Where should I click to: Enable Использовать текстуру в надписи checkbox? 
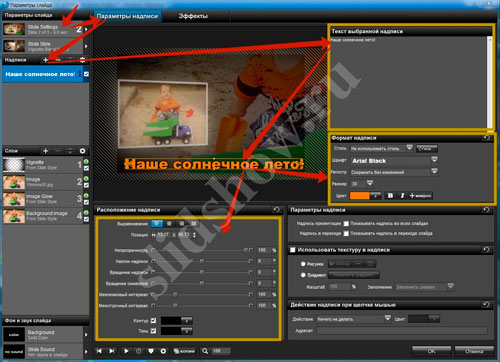tap(293, 249)
